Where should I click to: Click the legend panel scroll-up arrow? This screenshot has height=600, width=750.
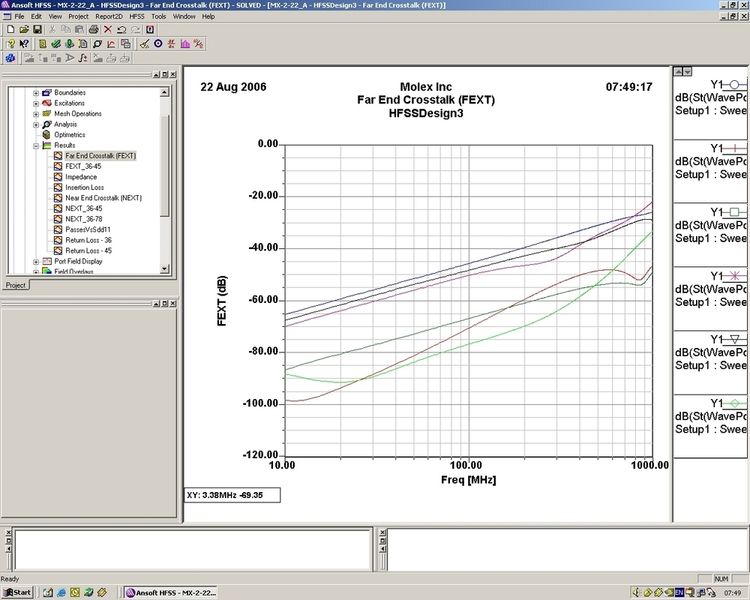pos(678,72)
